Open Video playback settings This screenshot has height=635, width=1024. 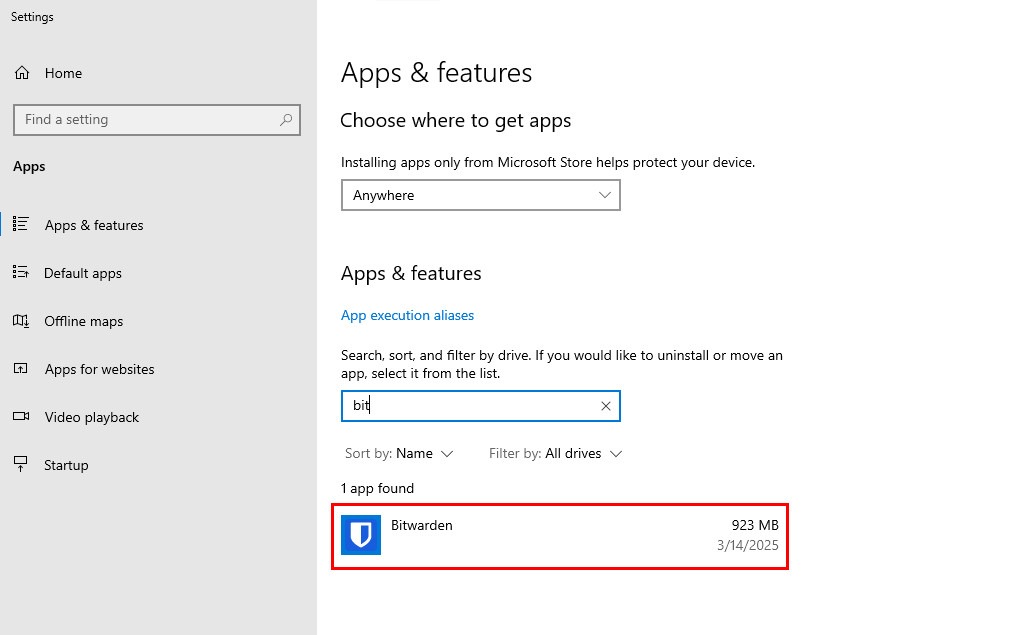pos(91,417)
